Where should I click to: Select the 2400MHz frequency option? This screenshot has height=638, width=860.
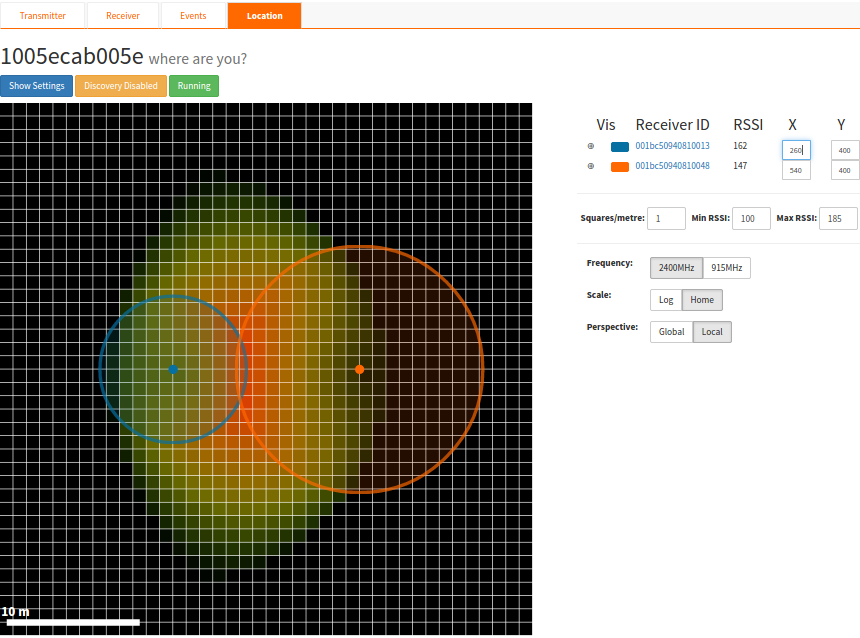(x=676, y=268)
